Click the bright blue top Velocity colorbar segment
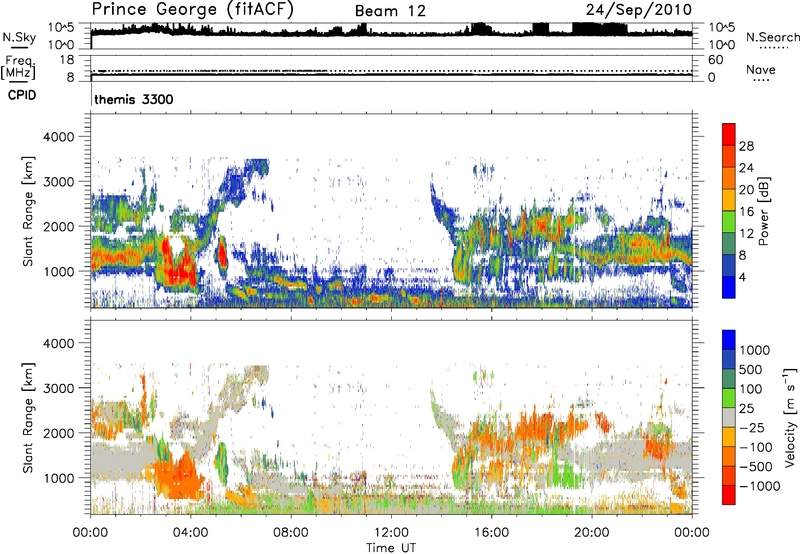 coord(729,340)
